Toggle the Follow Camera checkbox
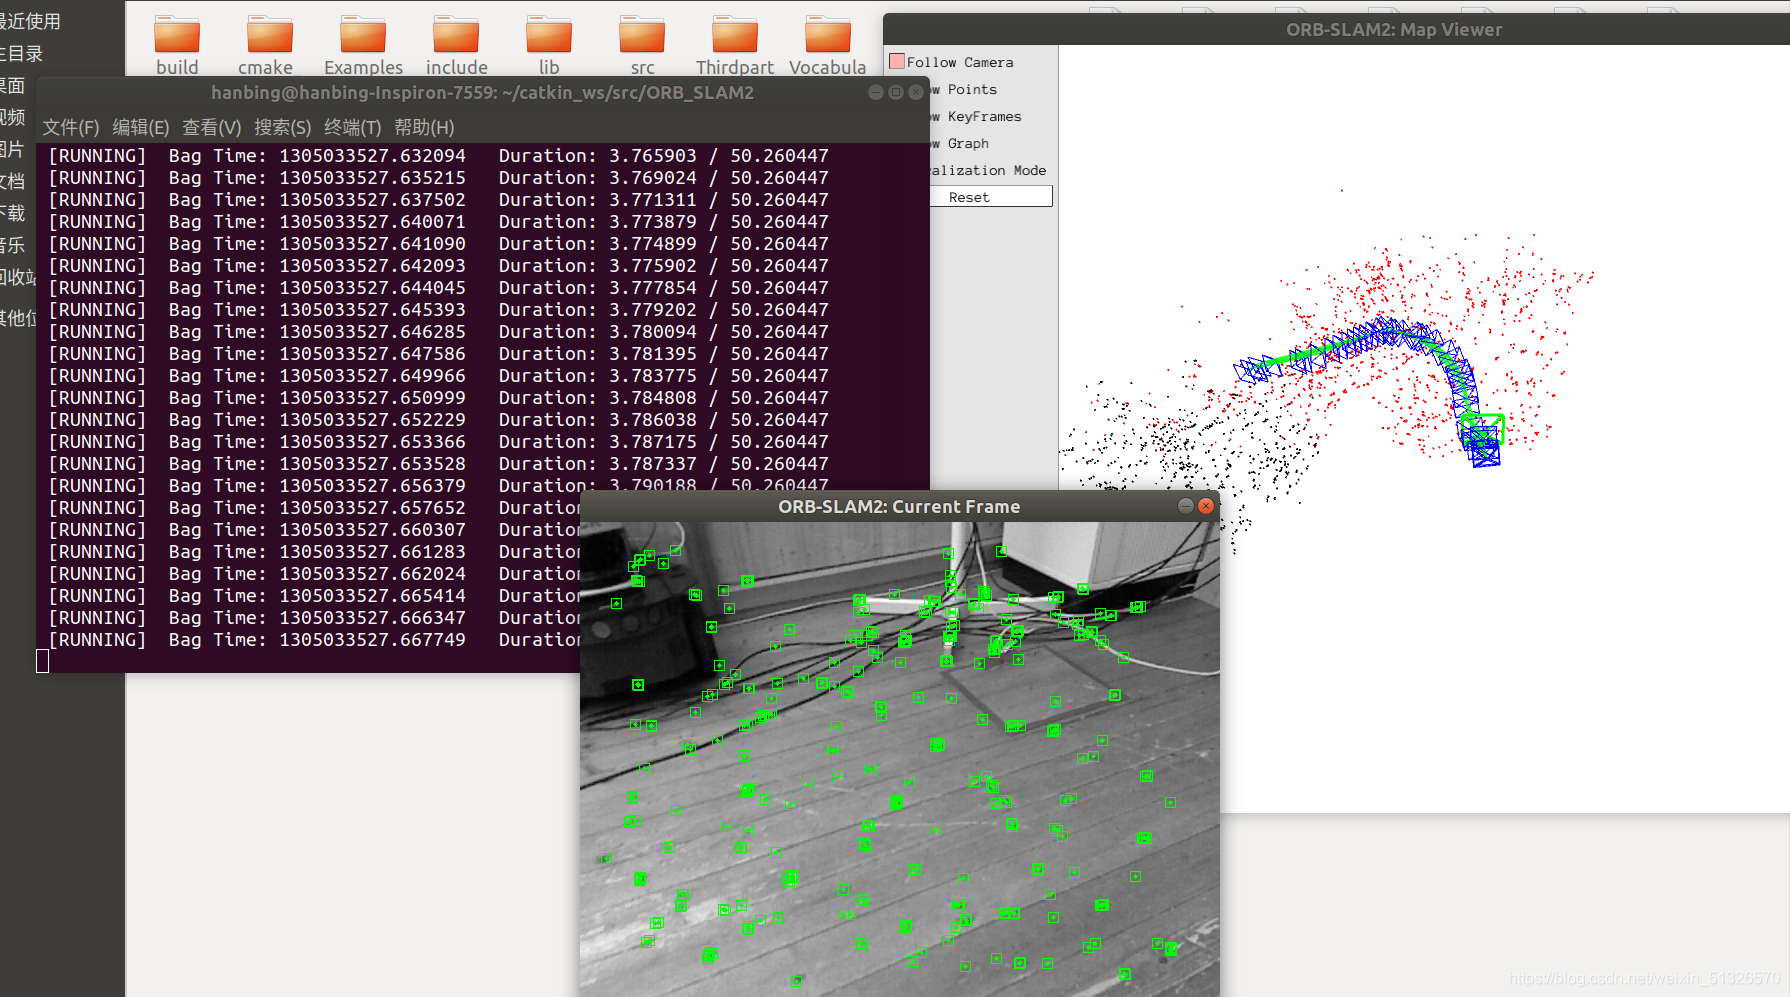The height and width of the screenshot is (997, 1790). (x=897, y=62)
